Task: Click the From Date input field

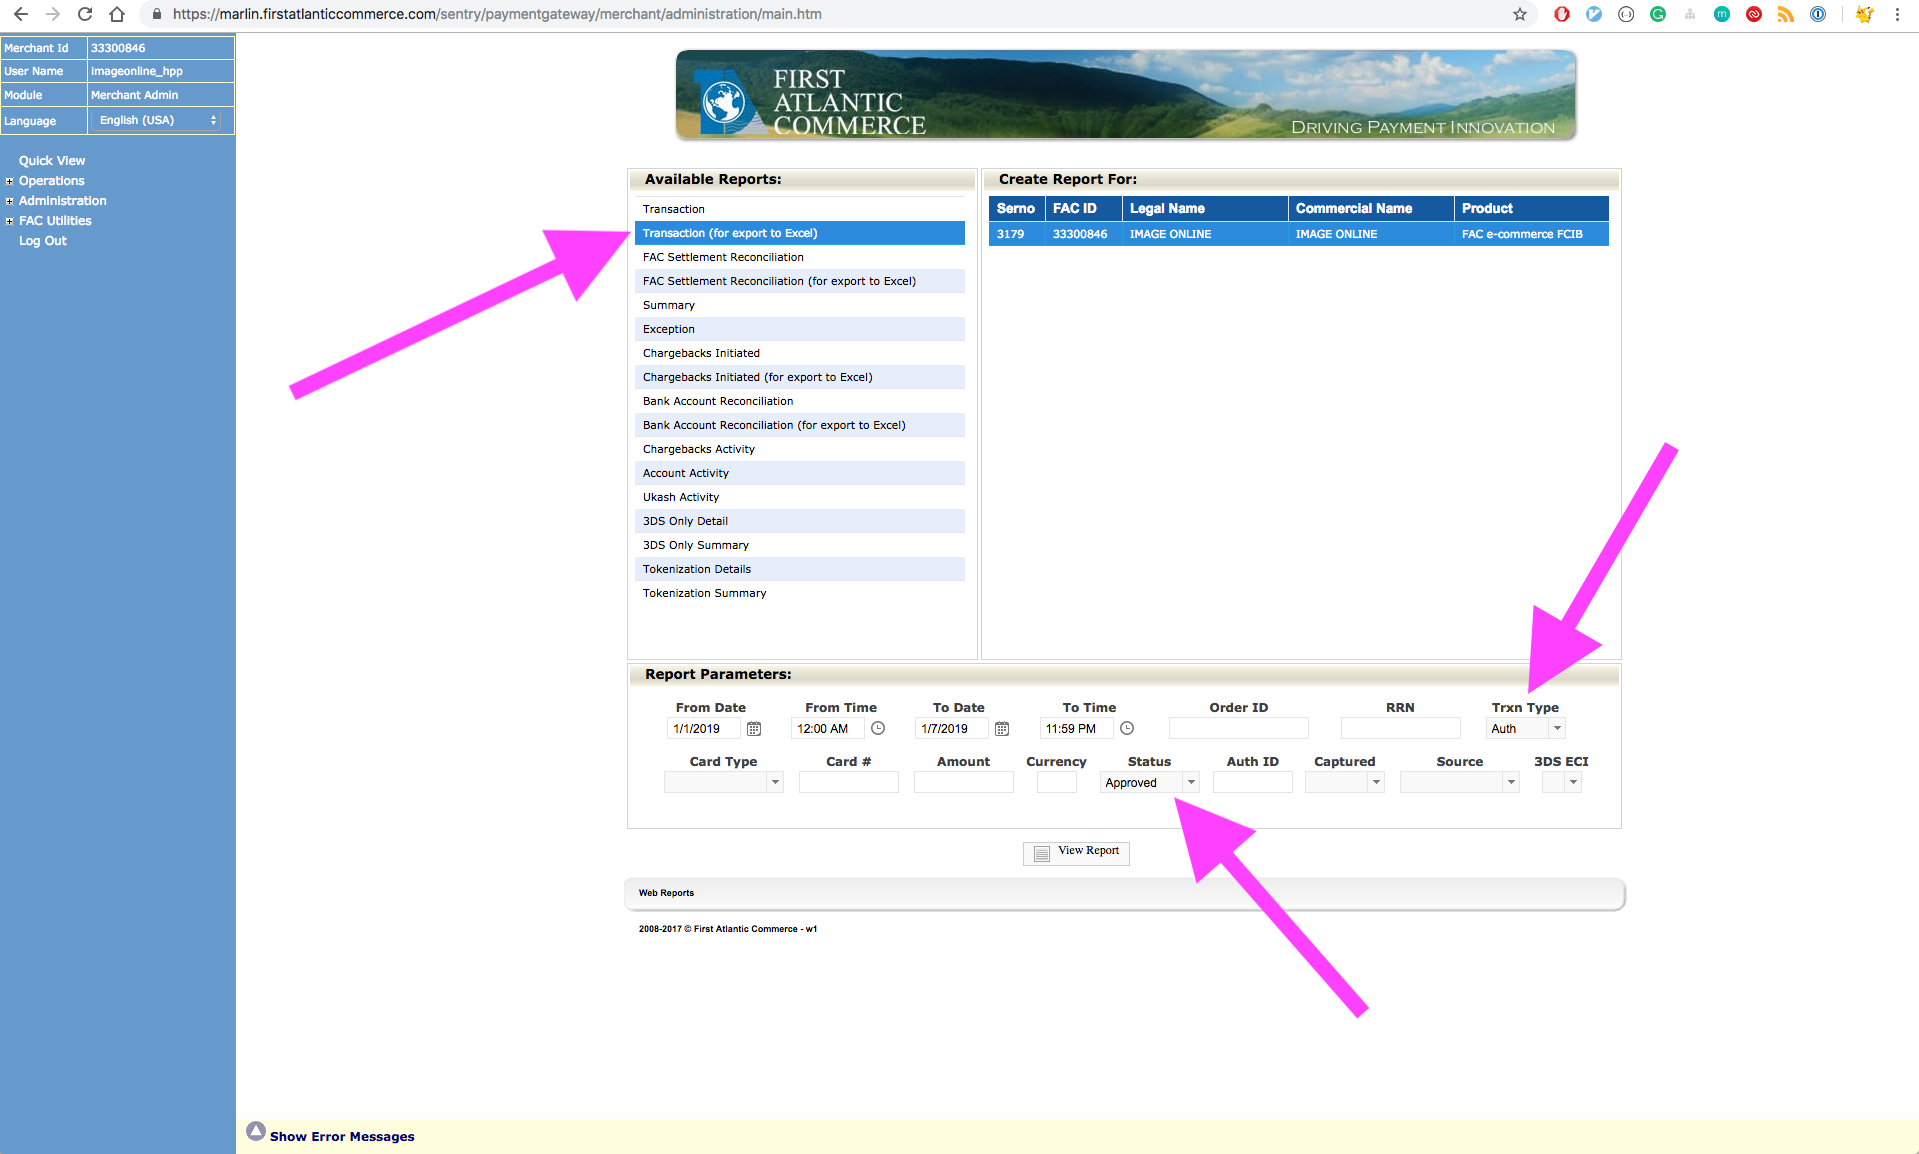Action: click(704, 729)
